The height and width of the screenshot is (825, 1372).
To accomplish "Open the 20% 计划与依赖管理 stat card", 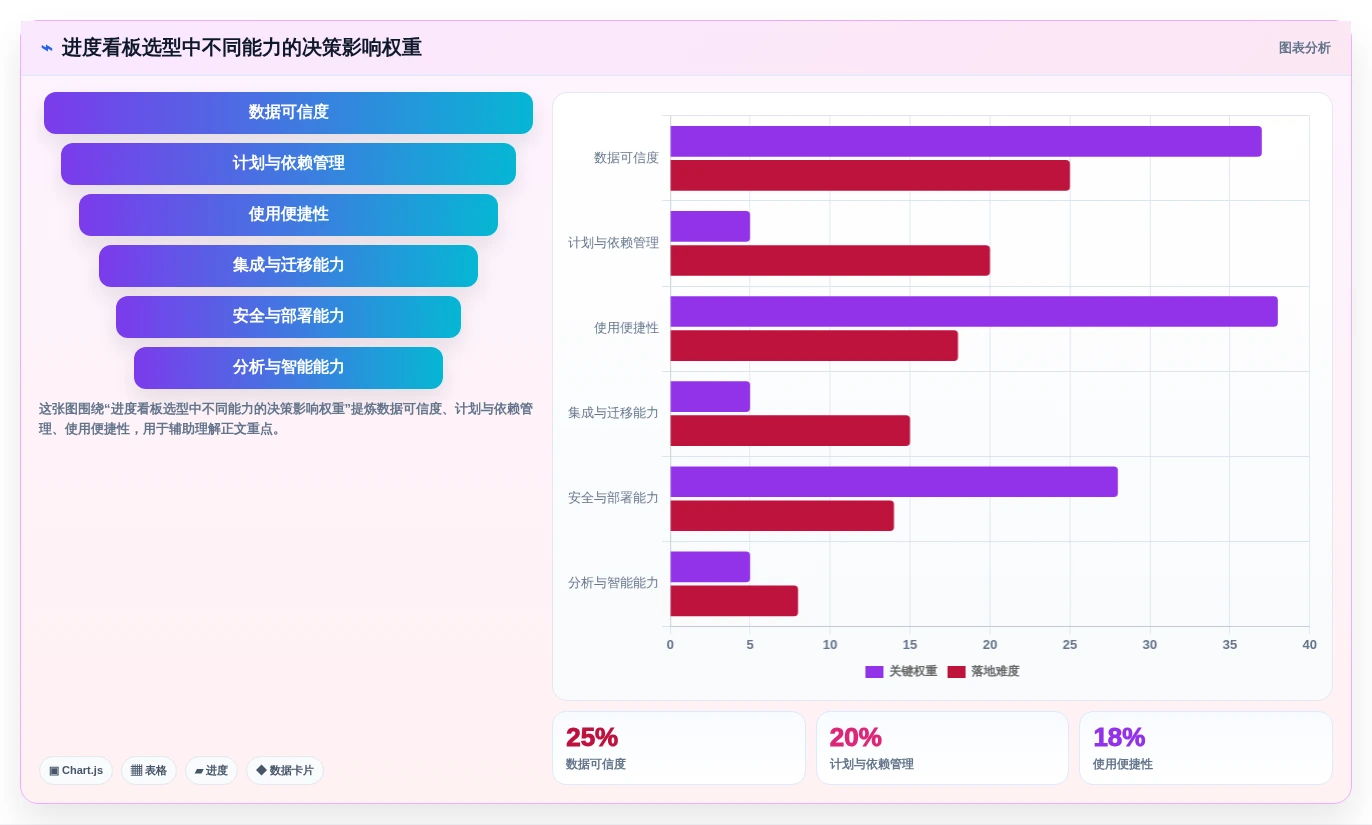I will point(942,748).
